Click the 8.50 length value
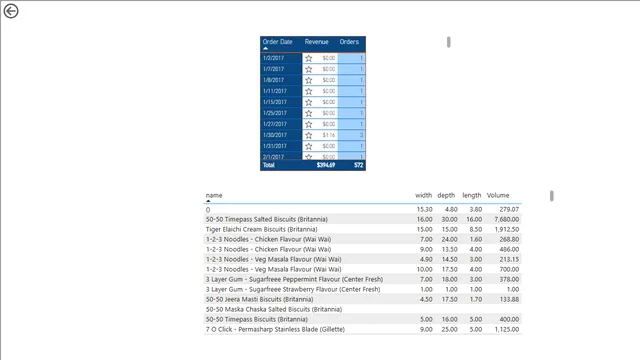Screen dimensions: 640x360 point(476,229)
